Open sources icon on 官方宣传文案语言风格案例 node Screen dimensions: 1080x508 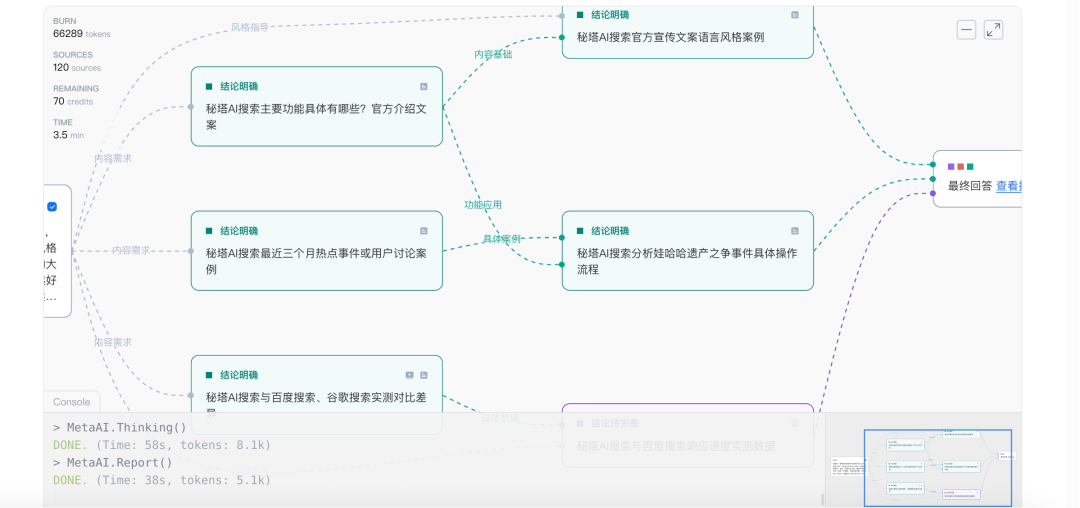point(795,14)
